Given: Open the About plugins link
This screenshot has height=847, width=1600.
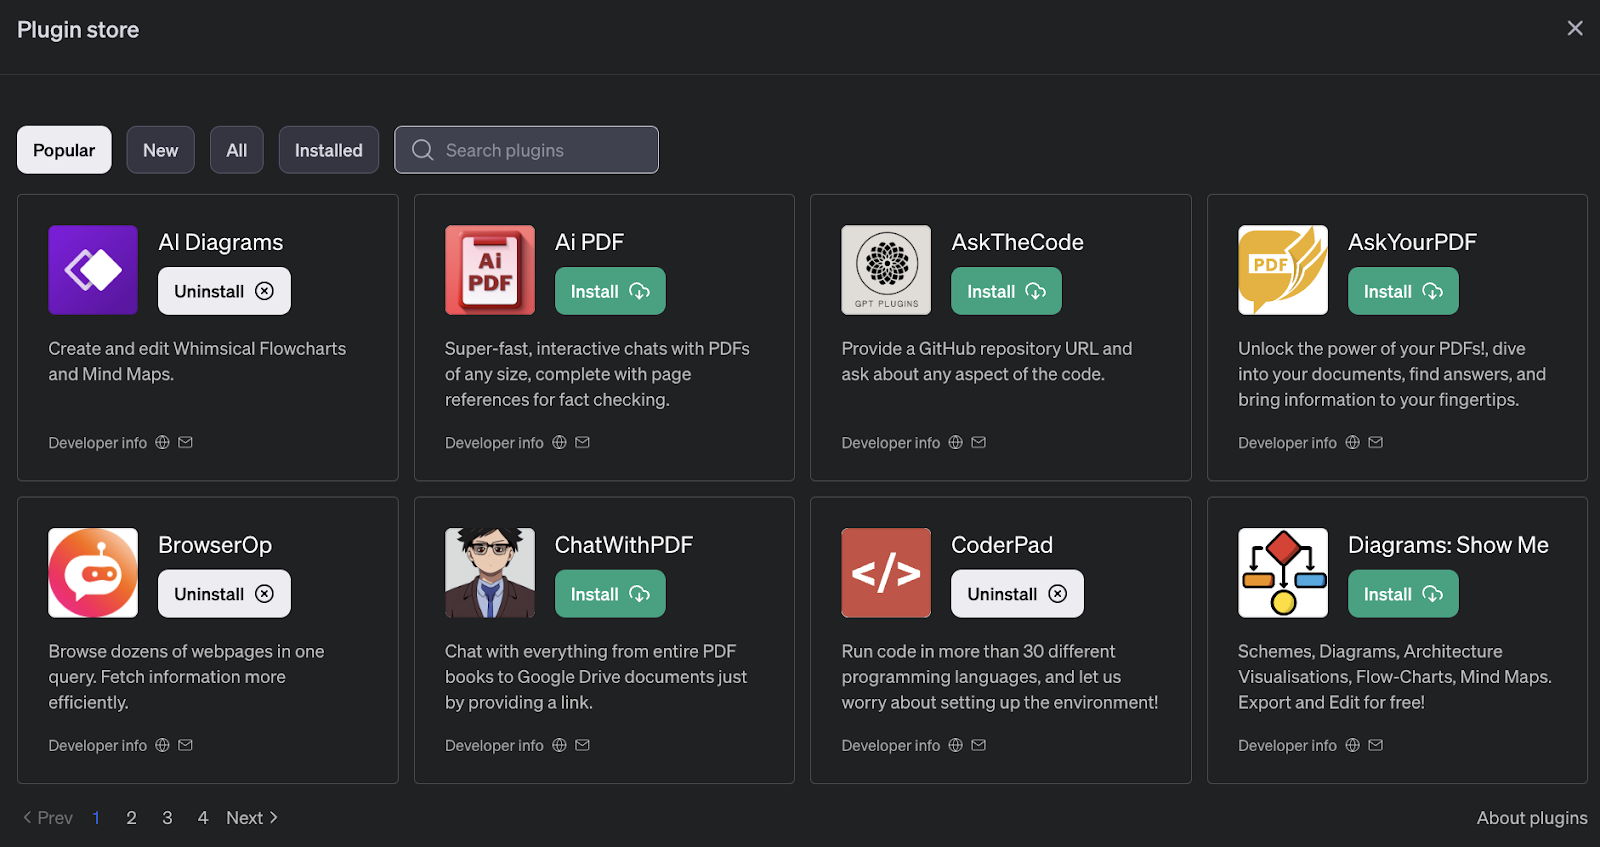Looking at the screenshot, I should tap(1532, 818).
